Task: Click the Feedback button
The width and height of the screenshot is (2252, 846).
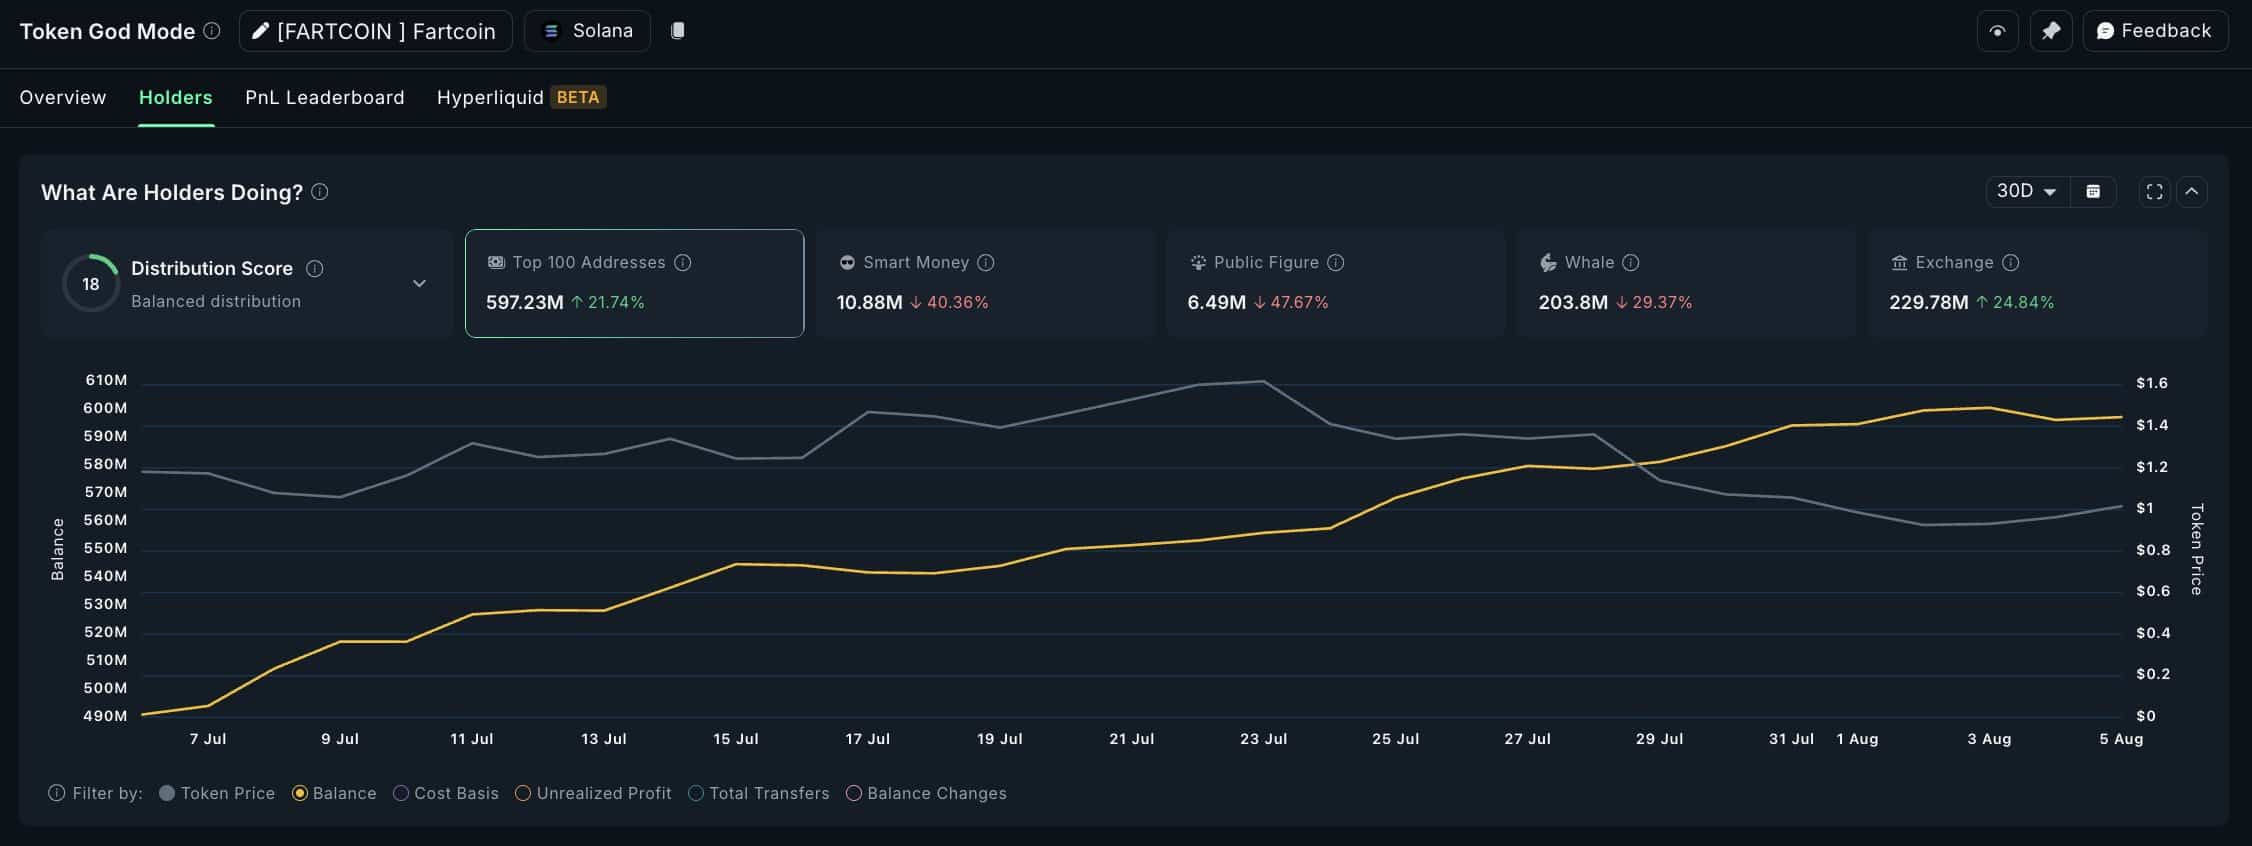Action: point(2154,31)
